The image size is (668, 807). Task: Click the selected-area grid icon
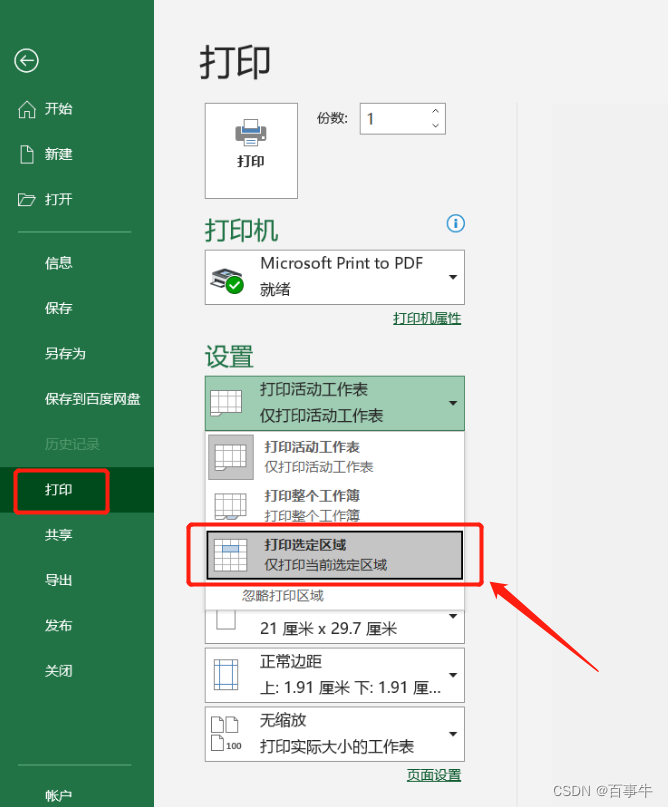click(231, 555)
